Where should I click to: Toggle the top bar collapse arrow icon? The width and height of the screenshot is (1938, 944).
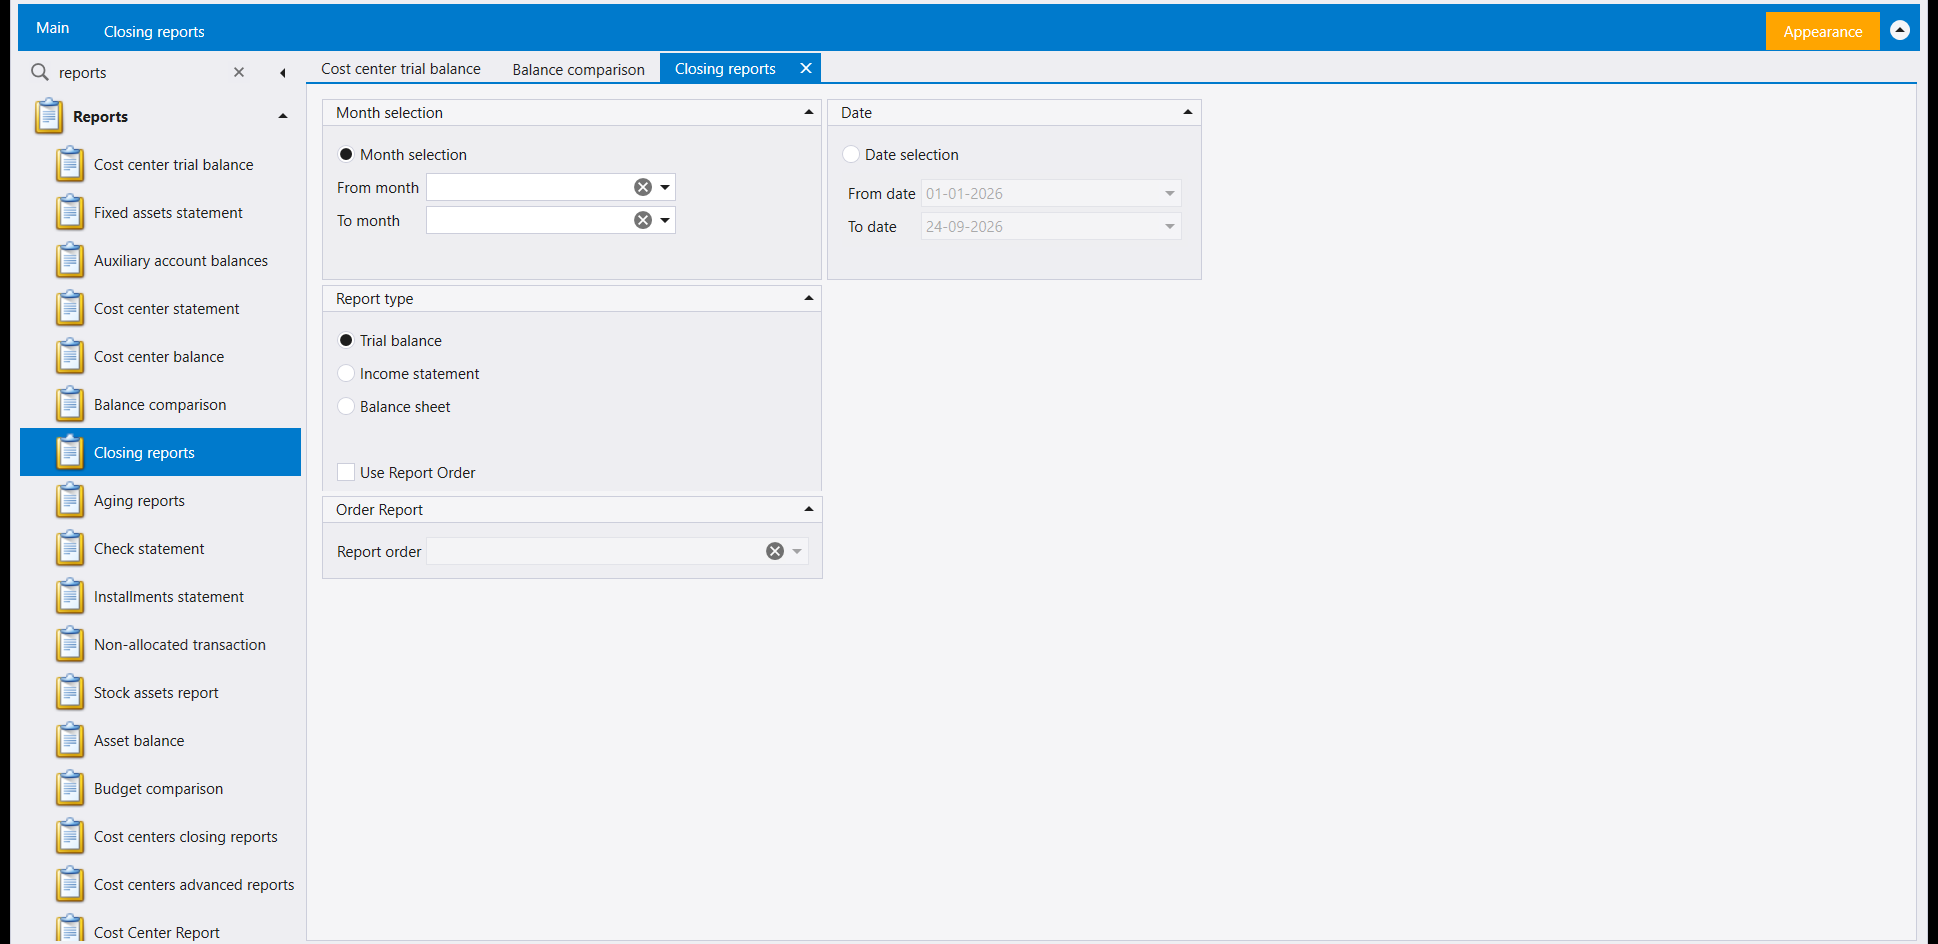click(1900, 30)
